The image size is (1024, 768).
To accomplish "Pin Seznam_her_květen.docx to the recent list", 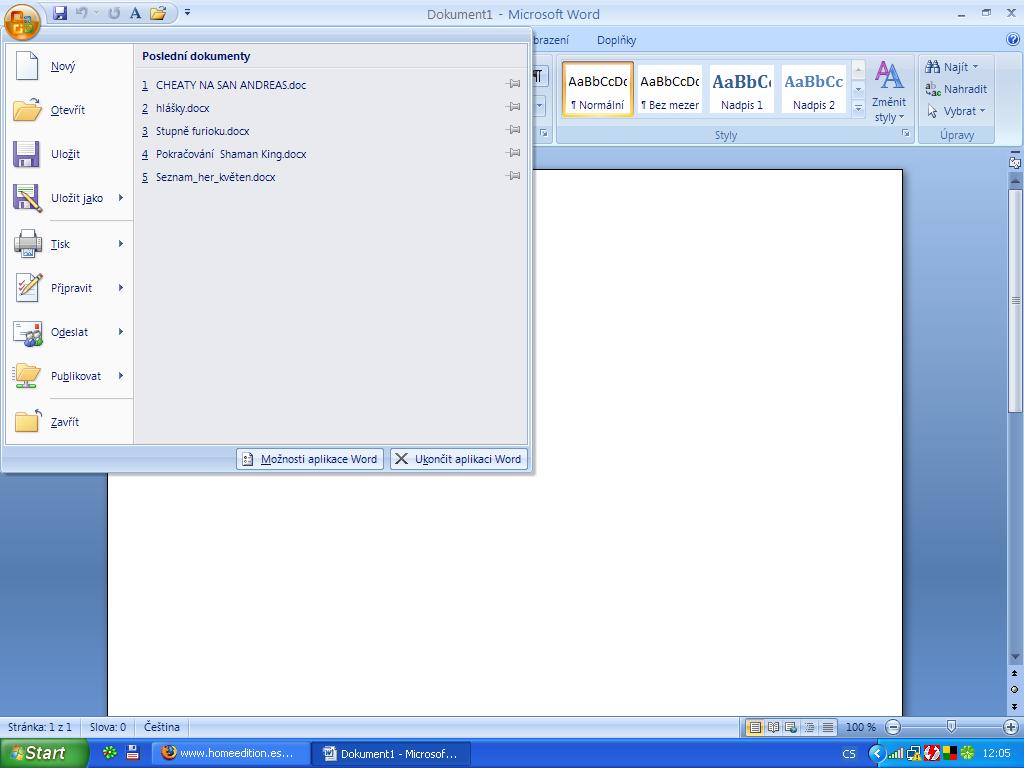I will 513,176.
